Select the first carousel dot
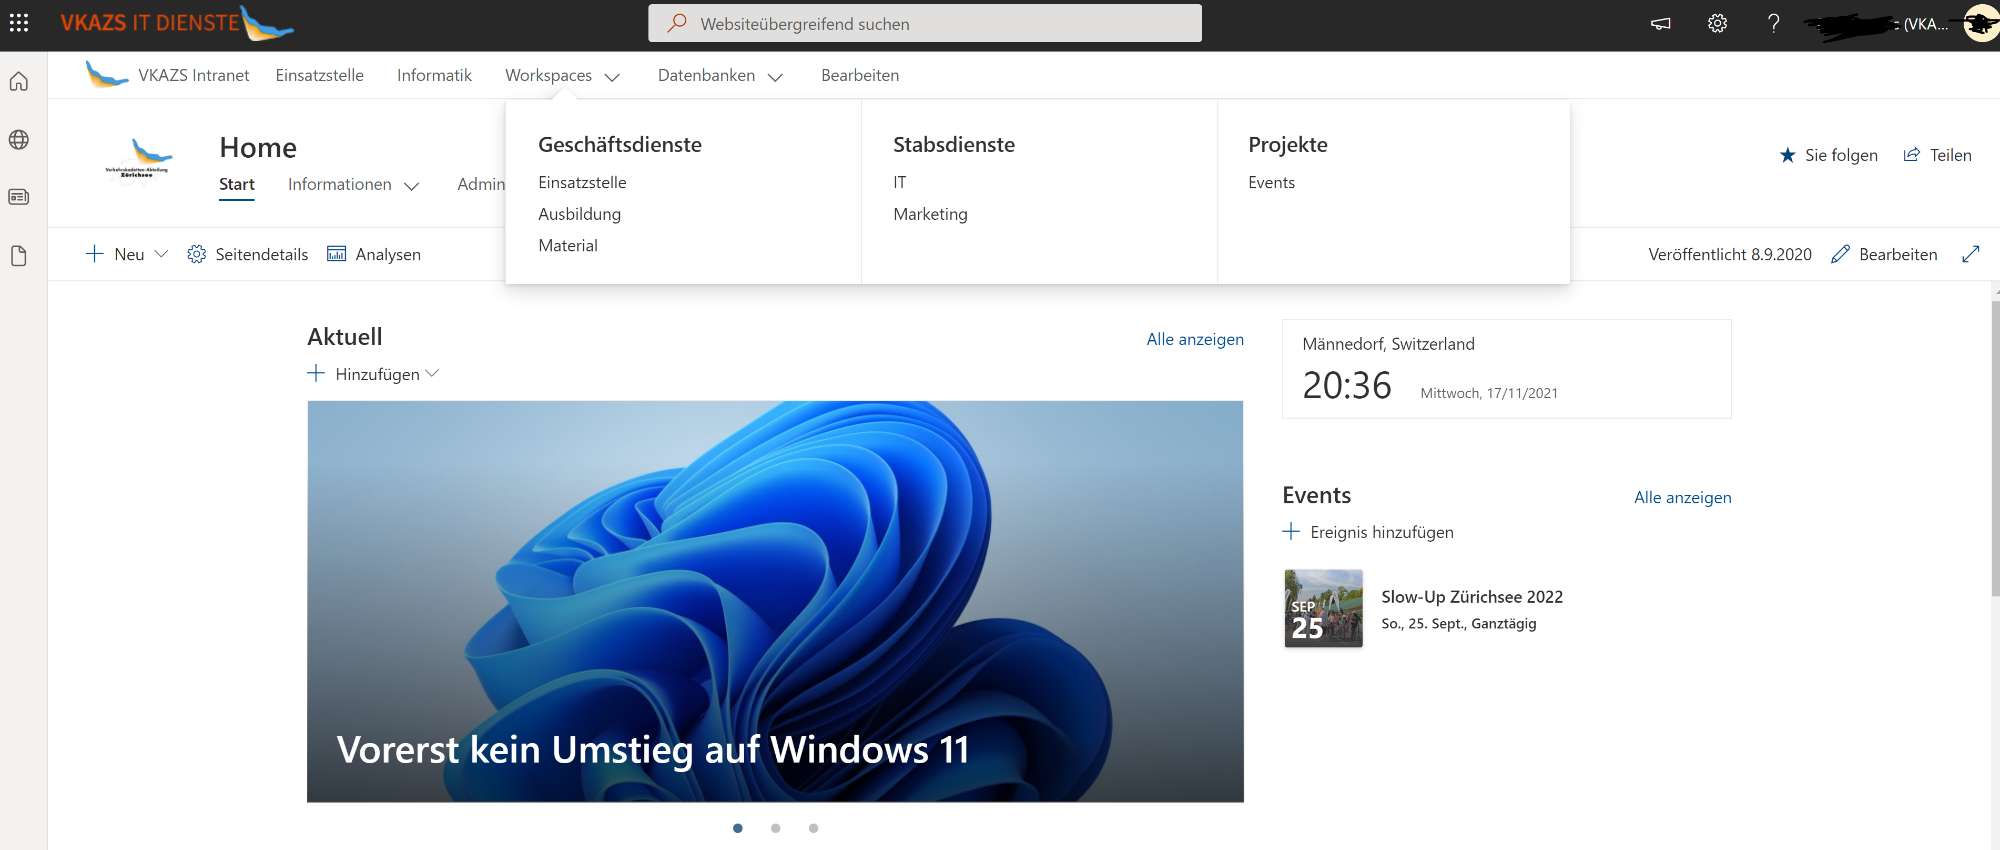 pyautogui.click(x=738, y=828)
